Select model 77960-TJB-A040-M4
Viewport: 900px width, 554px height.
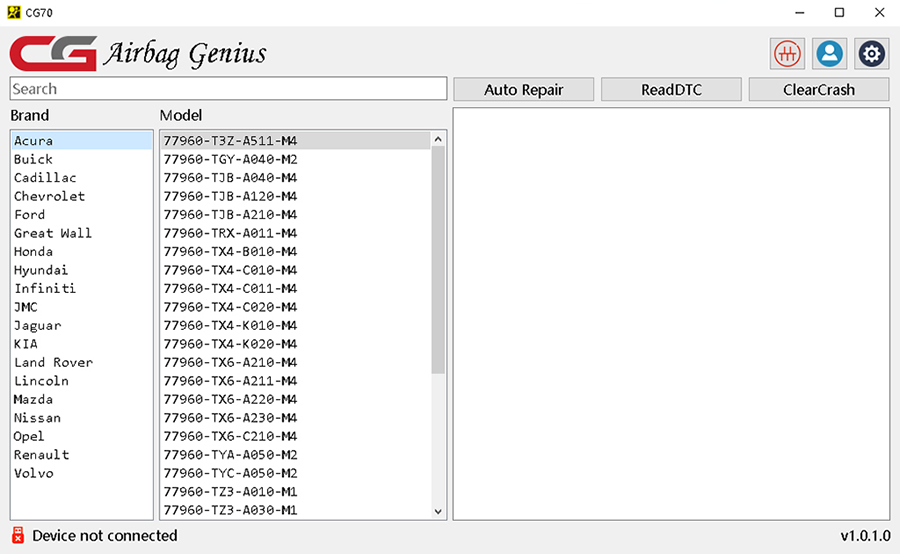pyautogui.click(x=295, y=177)
